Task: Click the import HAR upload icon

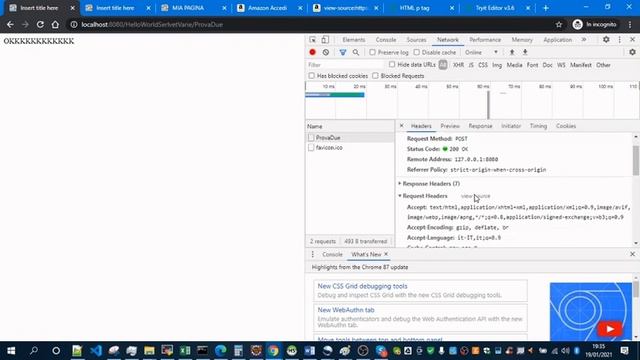Action: pos(512,52)
